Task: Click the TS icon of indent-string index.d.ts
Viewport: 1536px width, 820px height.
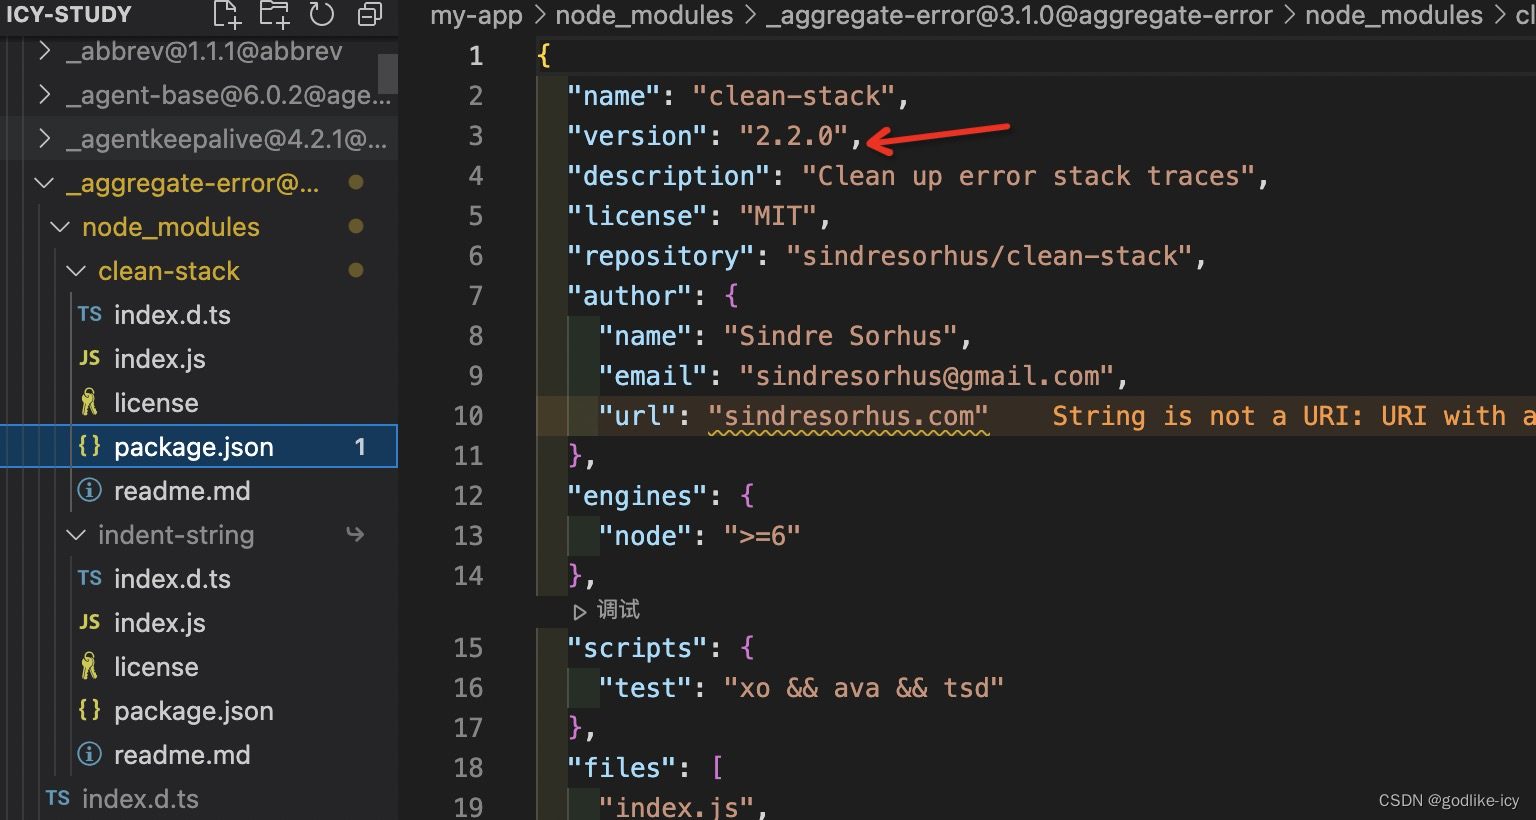Action: (90, 578)
